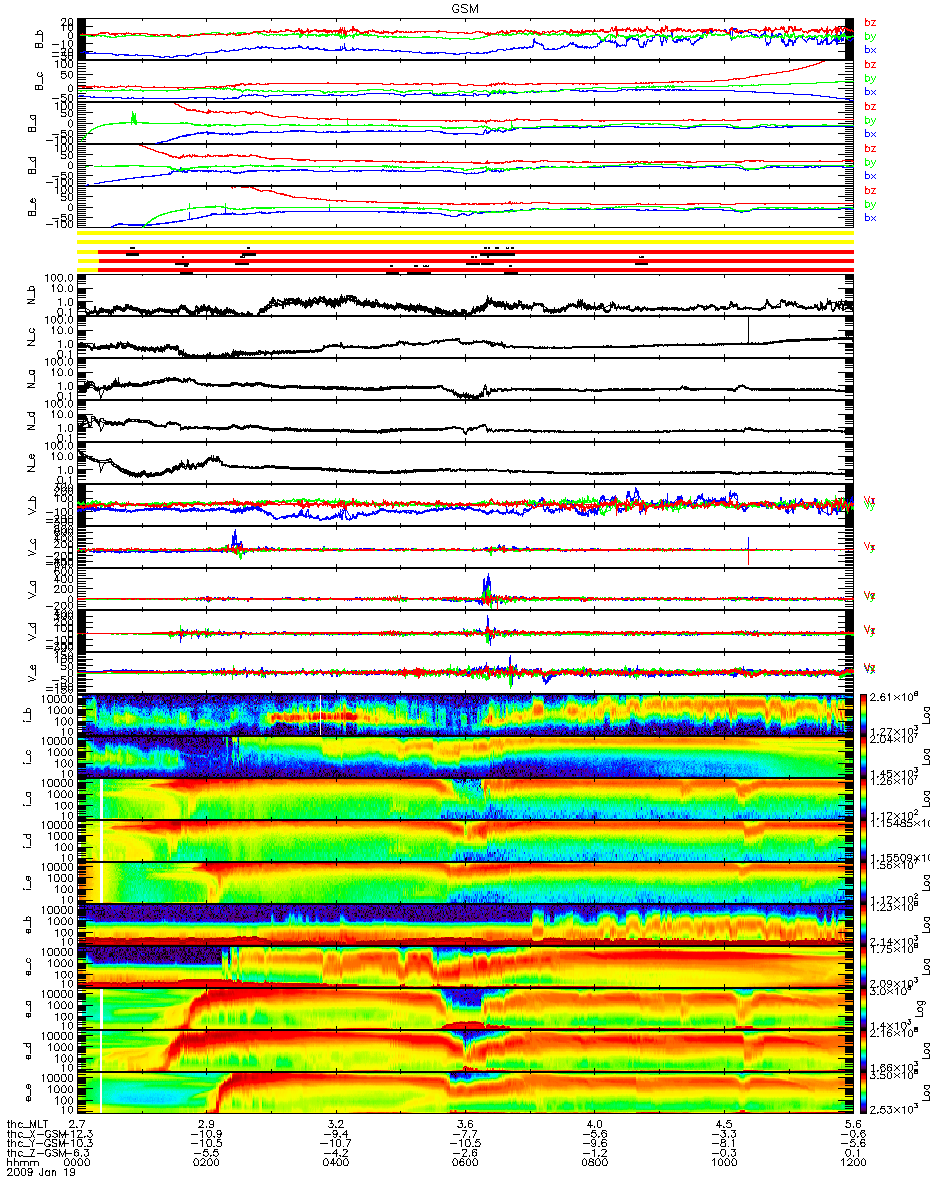Click the GSM plot title
This screenshot has width=930, height=1200.
click(464, 8)
